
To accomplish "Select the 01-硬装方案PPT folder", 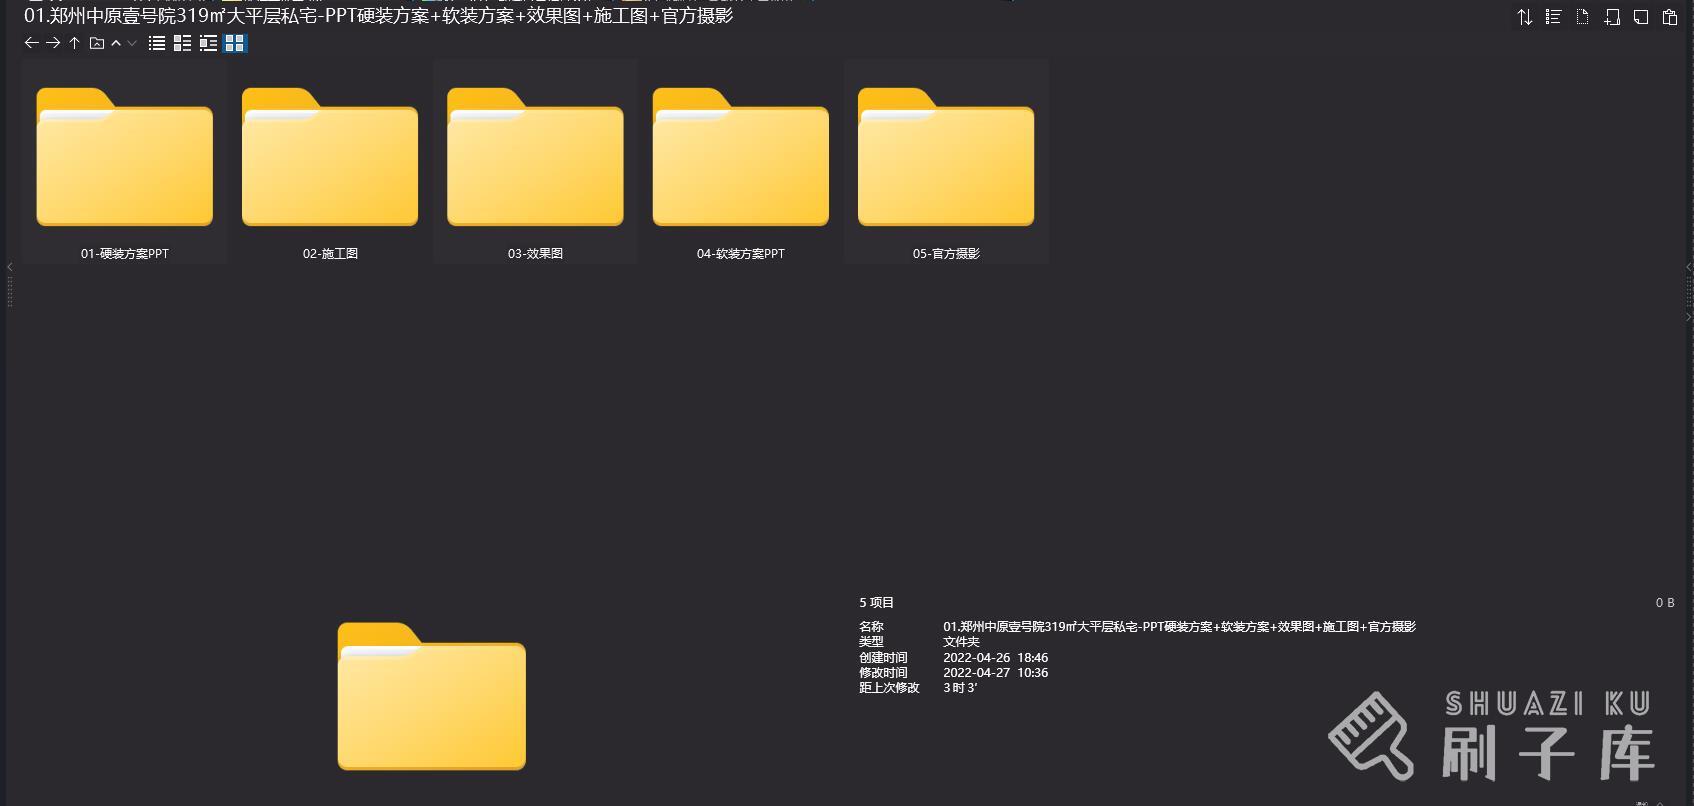I will [125, 162].
